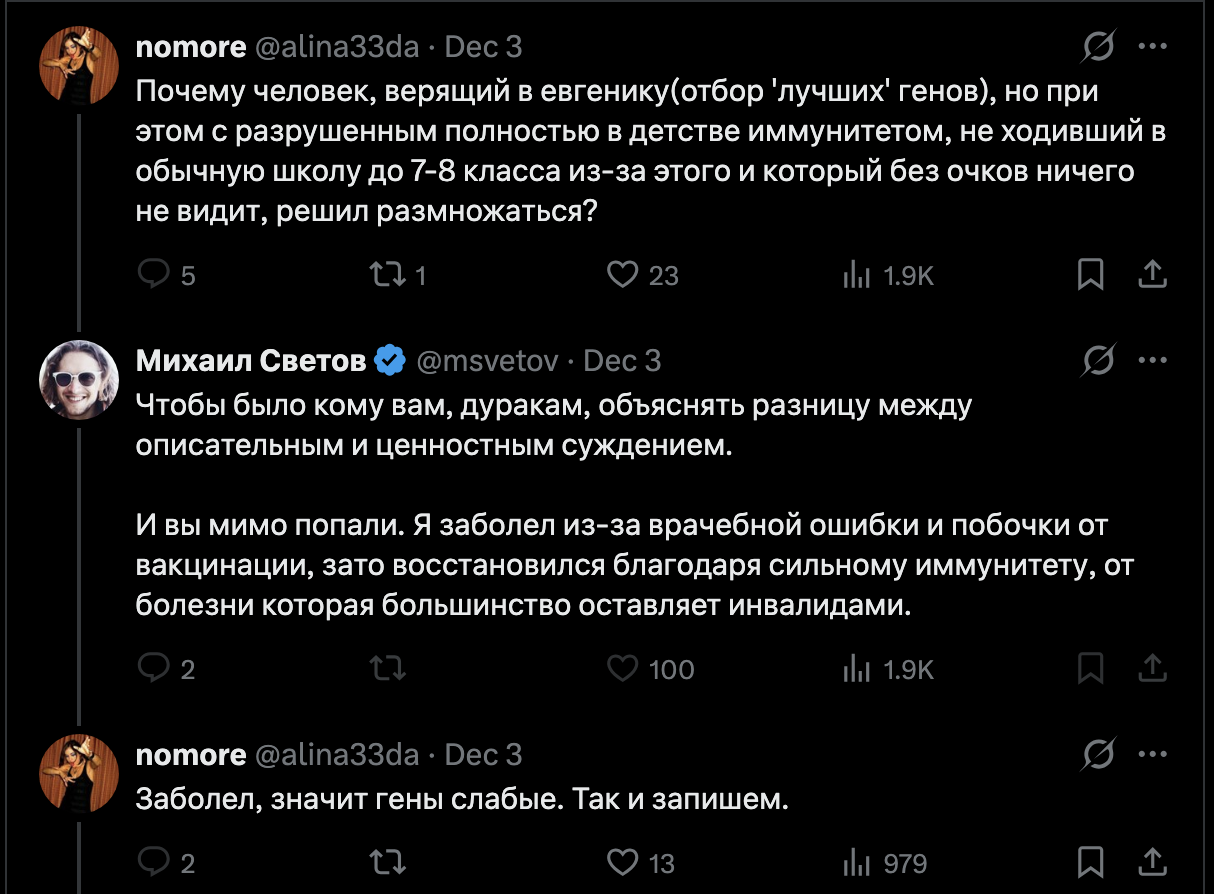
Task: Bookmark nomore's first tweet
Action: click(x=1090, y=274)
